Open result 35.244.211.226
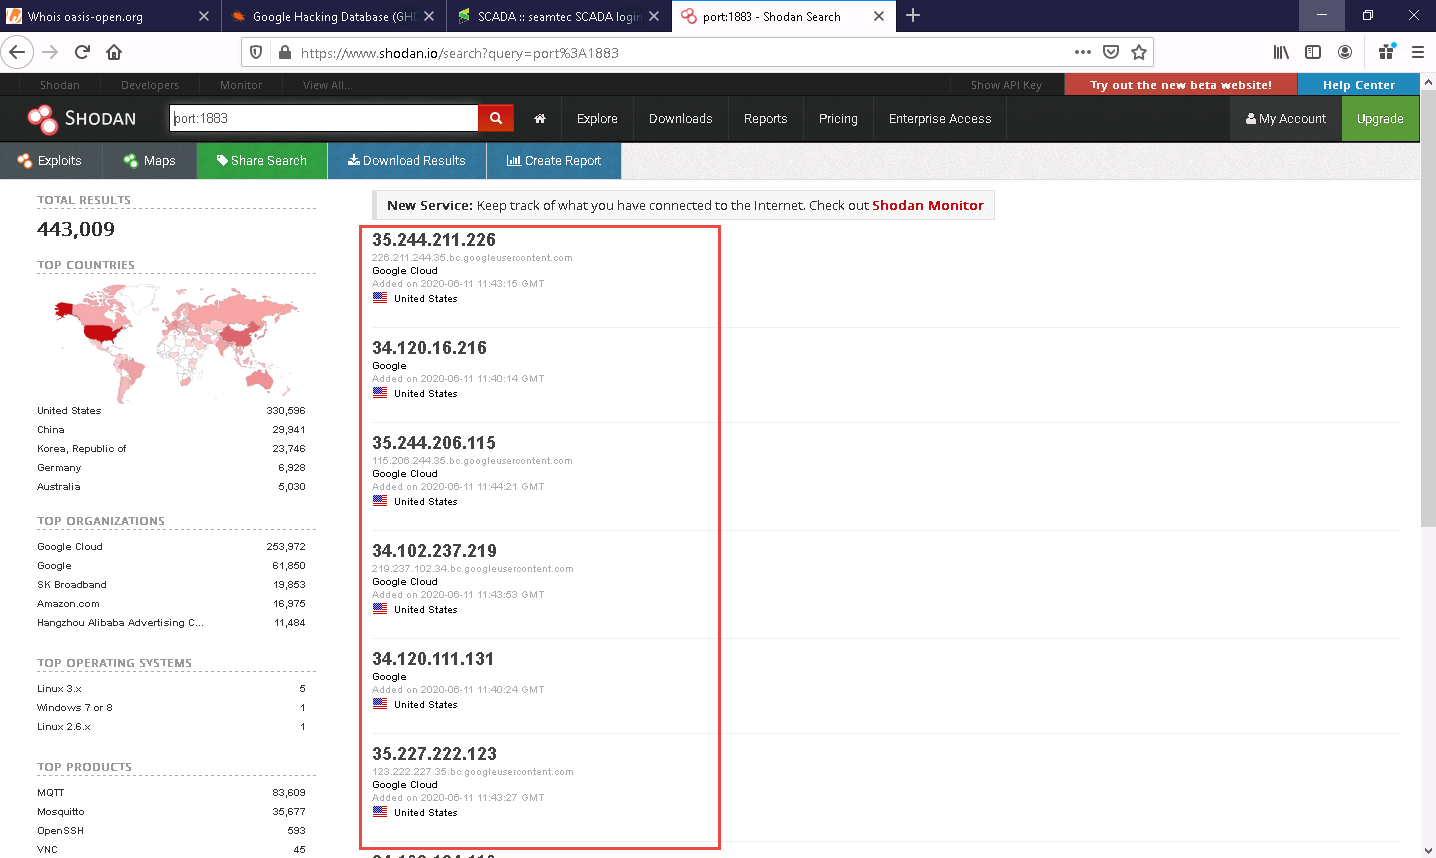The image size is (1436, 858). point(433,240)
